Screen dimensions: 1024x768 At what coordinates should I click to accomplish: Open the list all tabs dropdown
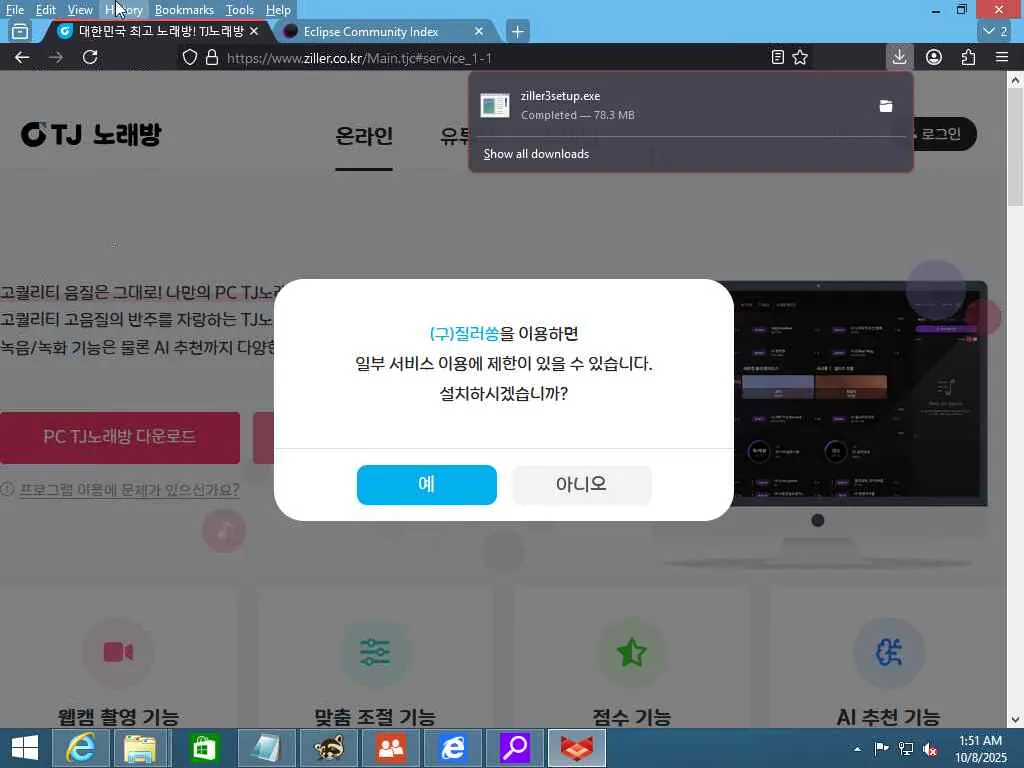click(x=995, y=31)
